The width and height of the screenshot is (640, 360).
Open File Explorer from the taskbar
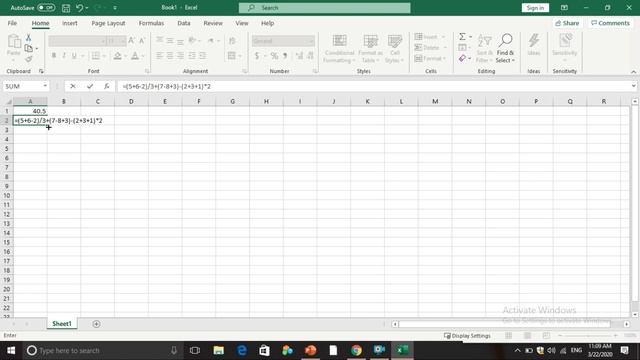218,350
